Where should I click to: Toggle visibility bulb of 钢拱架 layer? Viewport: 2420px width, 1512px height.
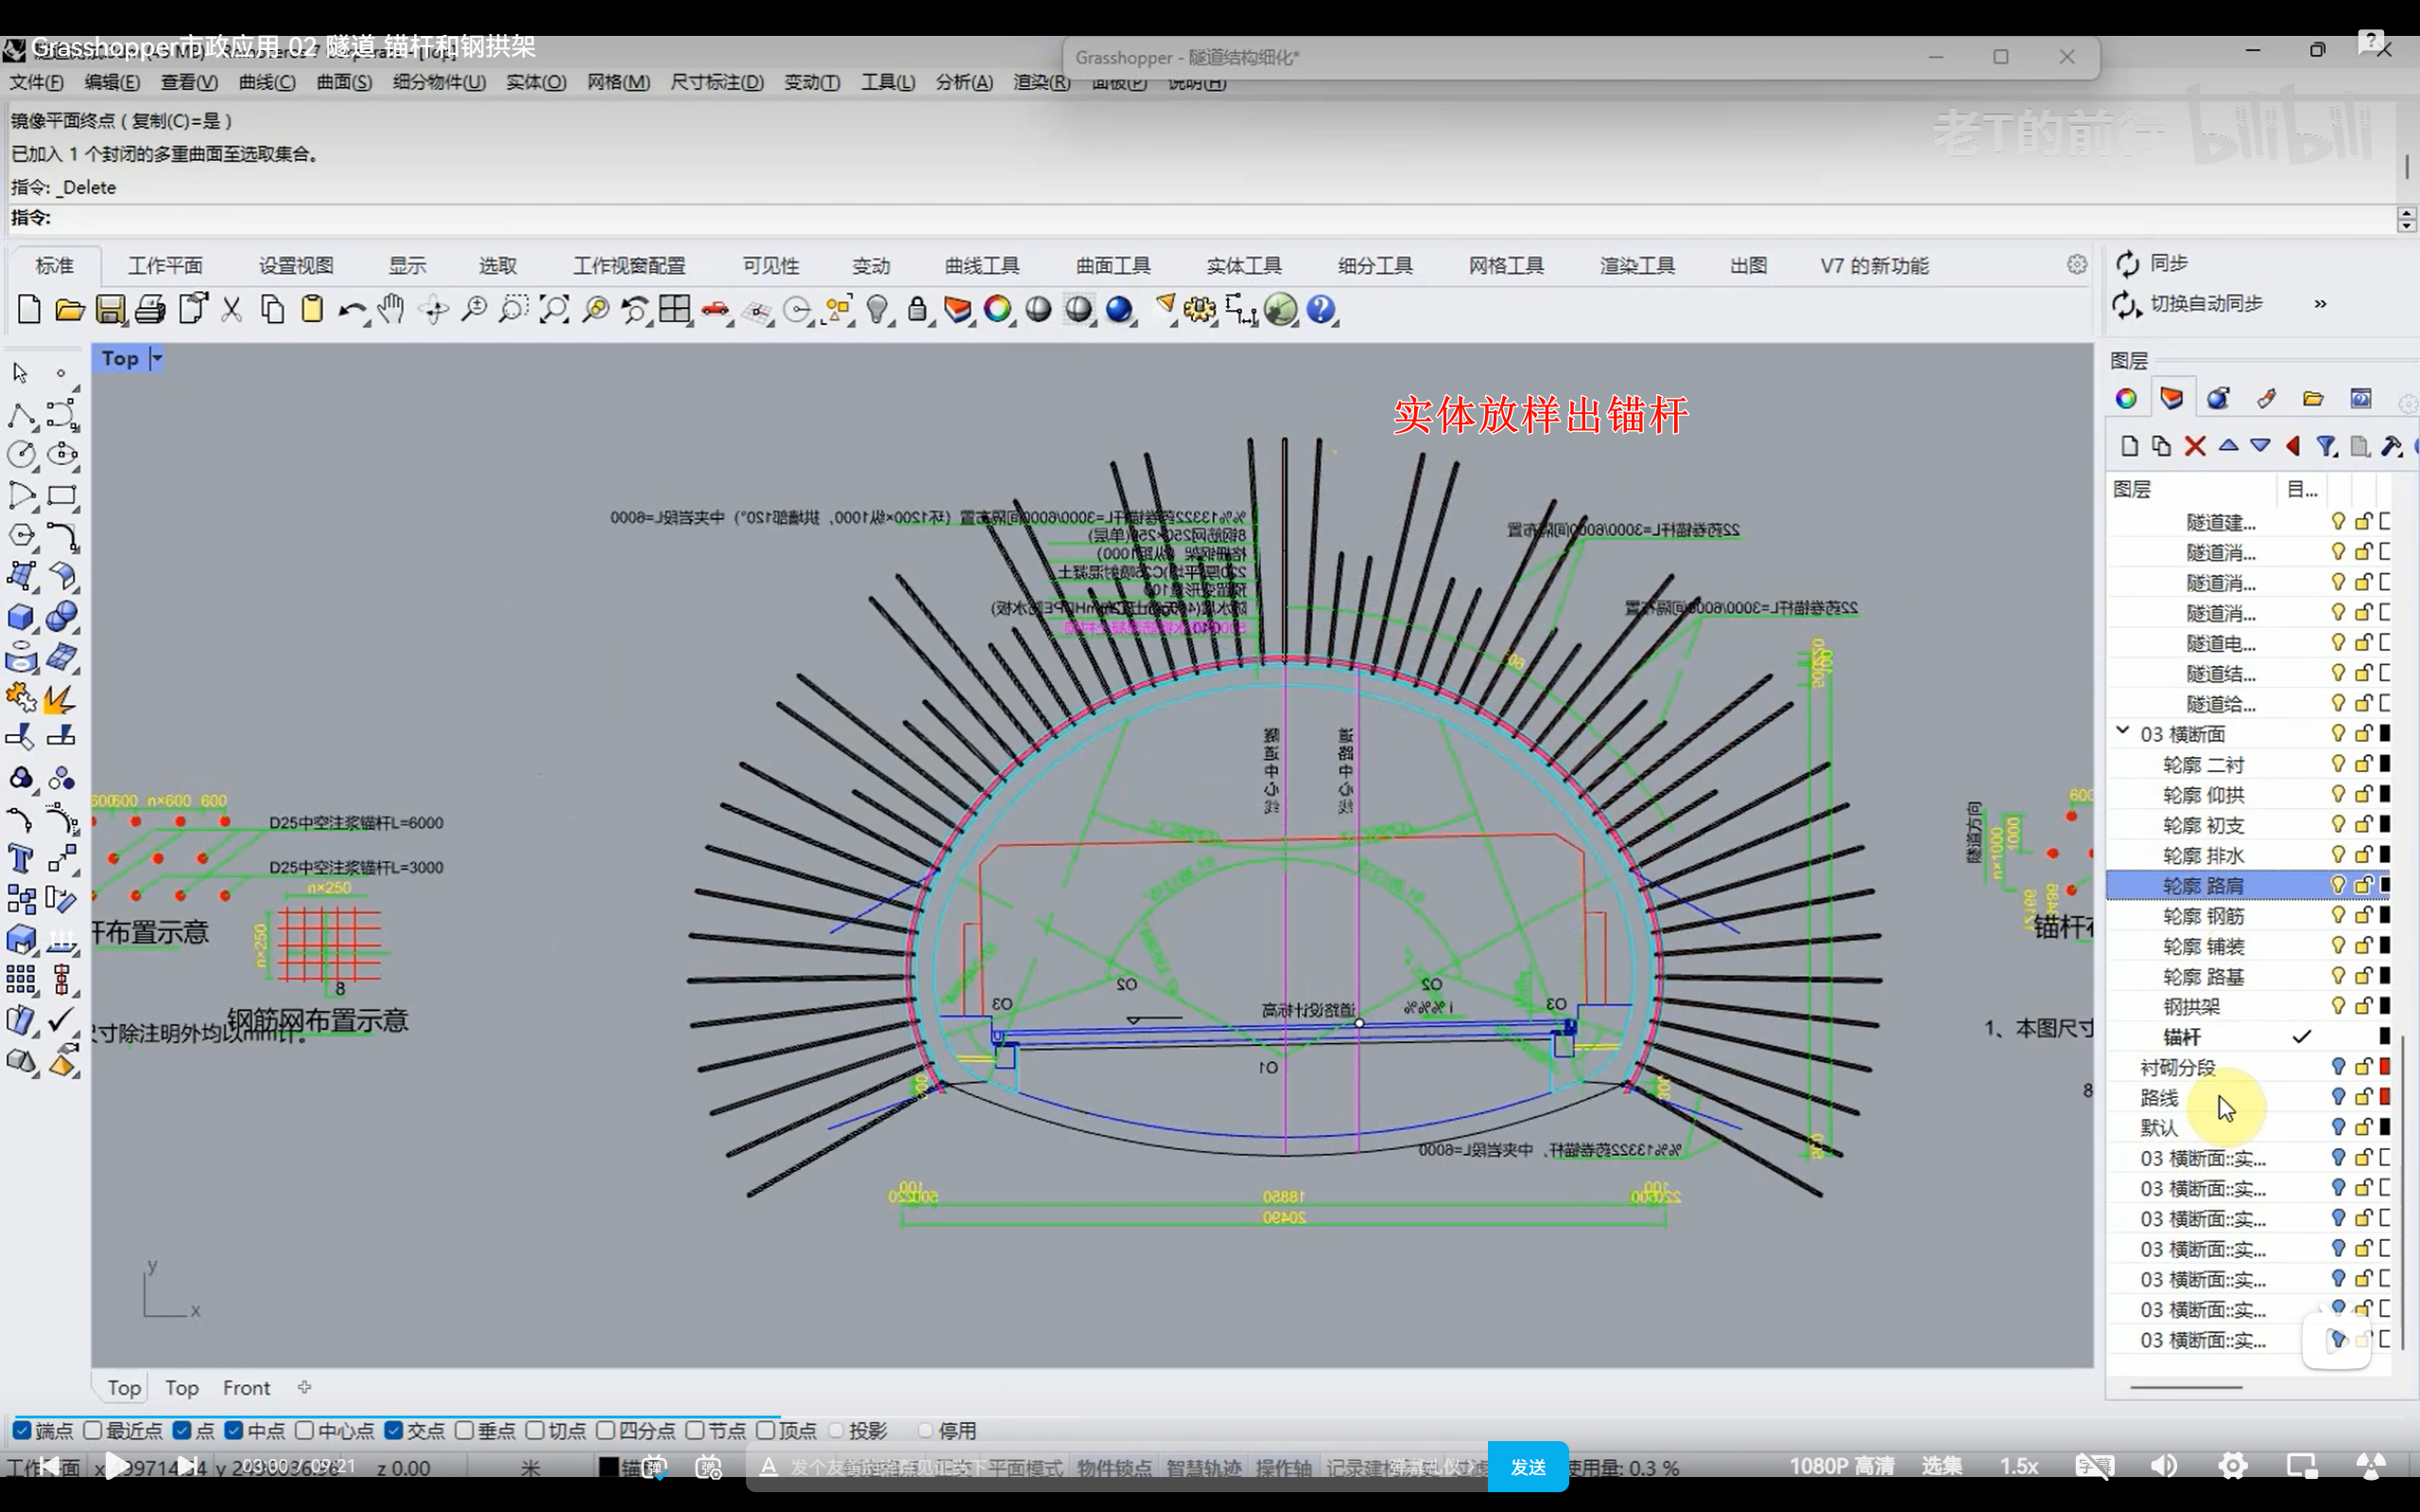2338,1005
